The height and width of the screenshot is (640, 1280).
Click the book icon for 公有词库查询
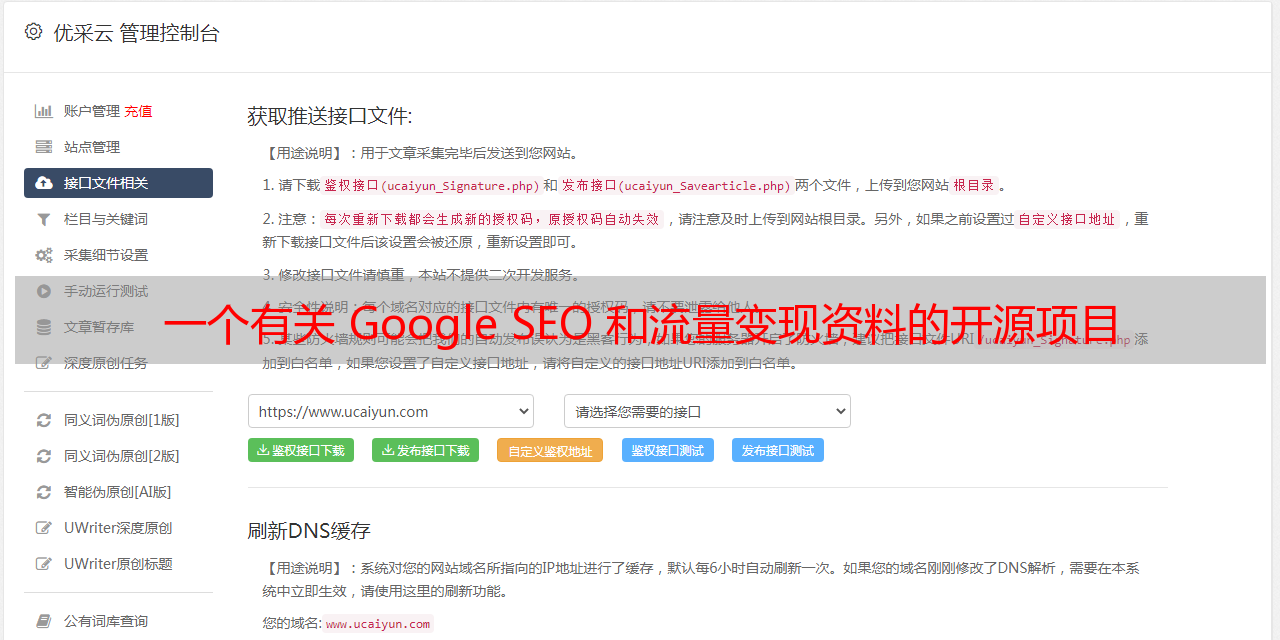pyautogui.click(x=44, y=621)
